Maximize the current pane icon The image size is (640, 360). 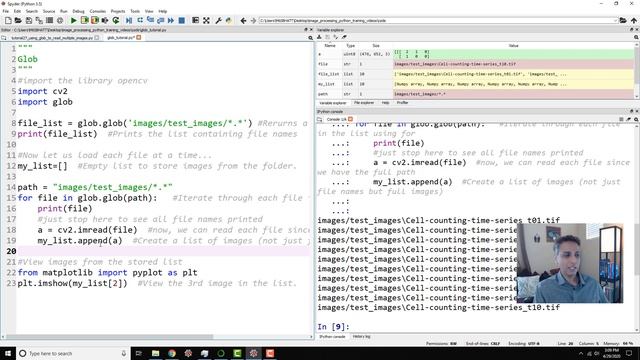[196, 20]
